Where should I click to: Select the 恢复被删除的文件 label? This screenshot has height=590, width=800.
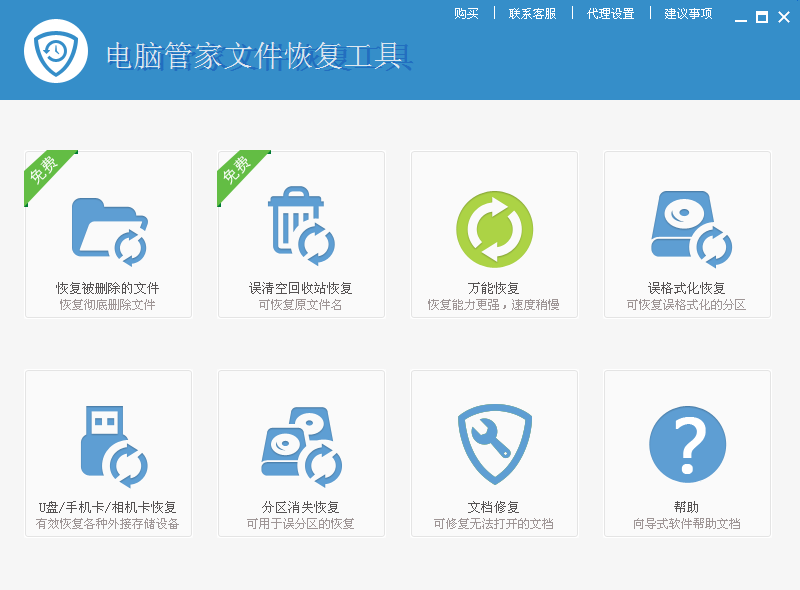tap(108, 288)
